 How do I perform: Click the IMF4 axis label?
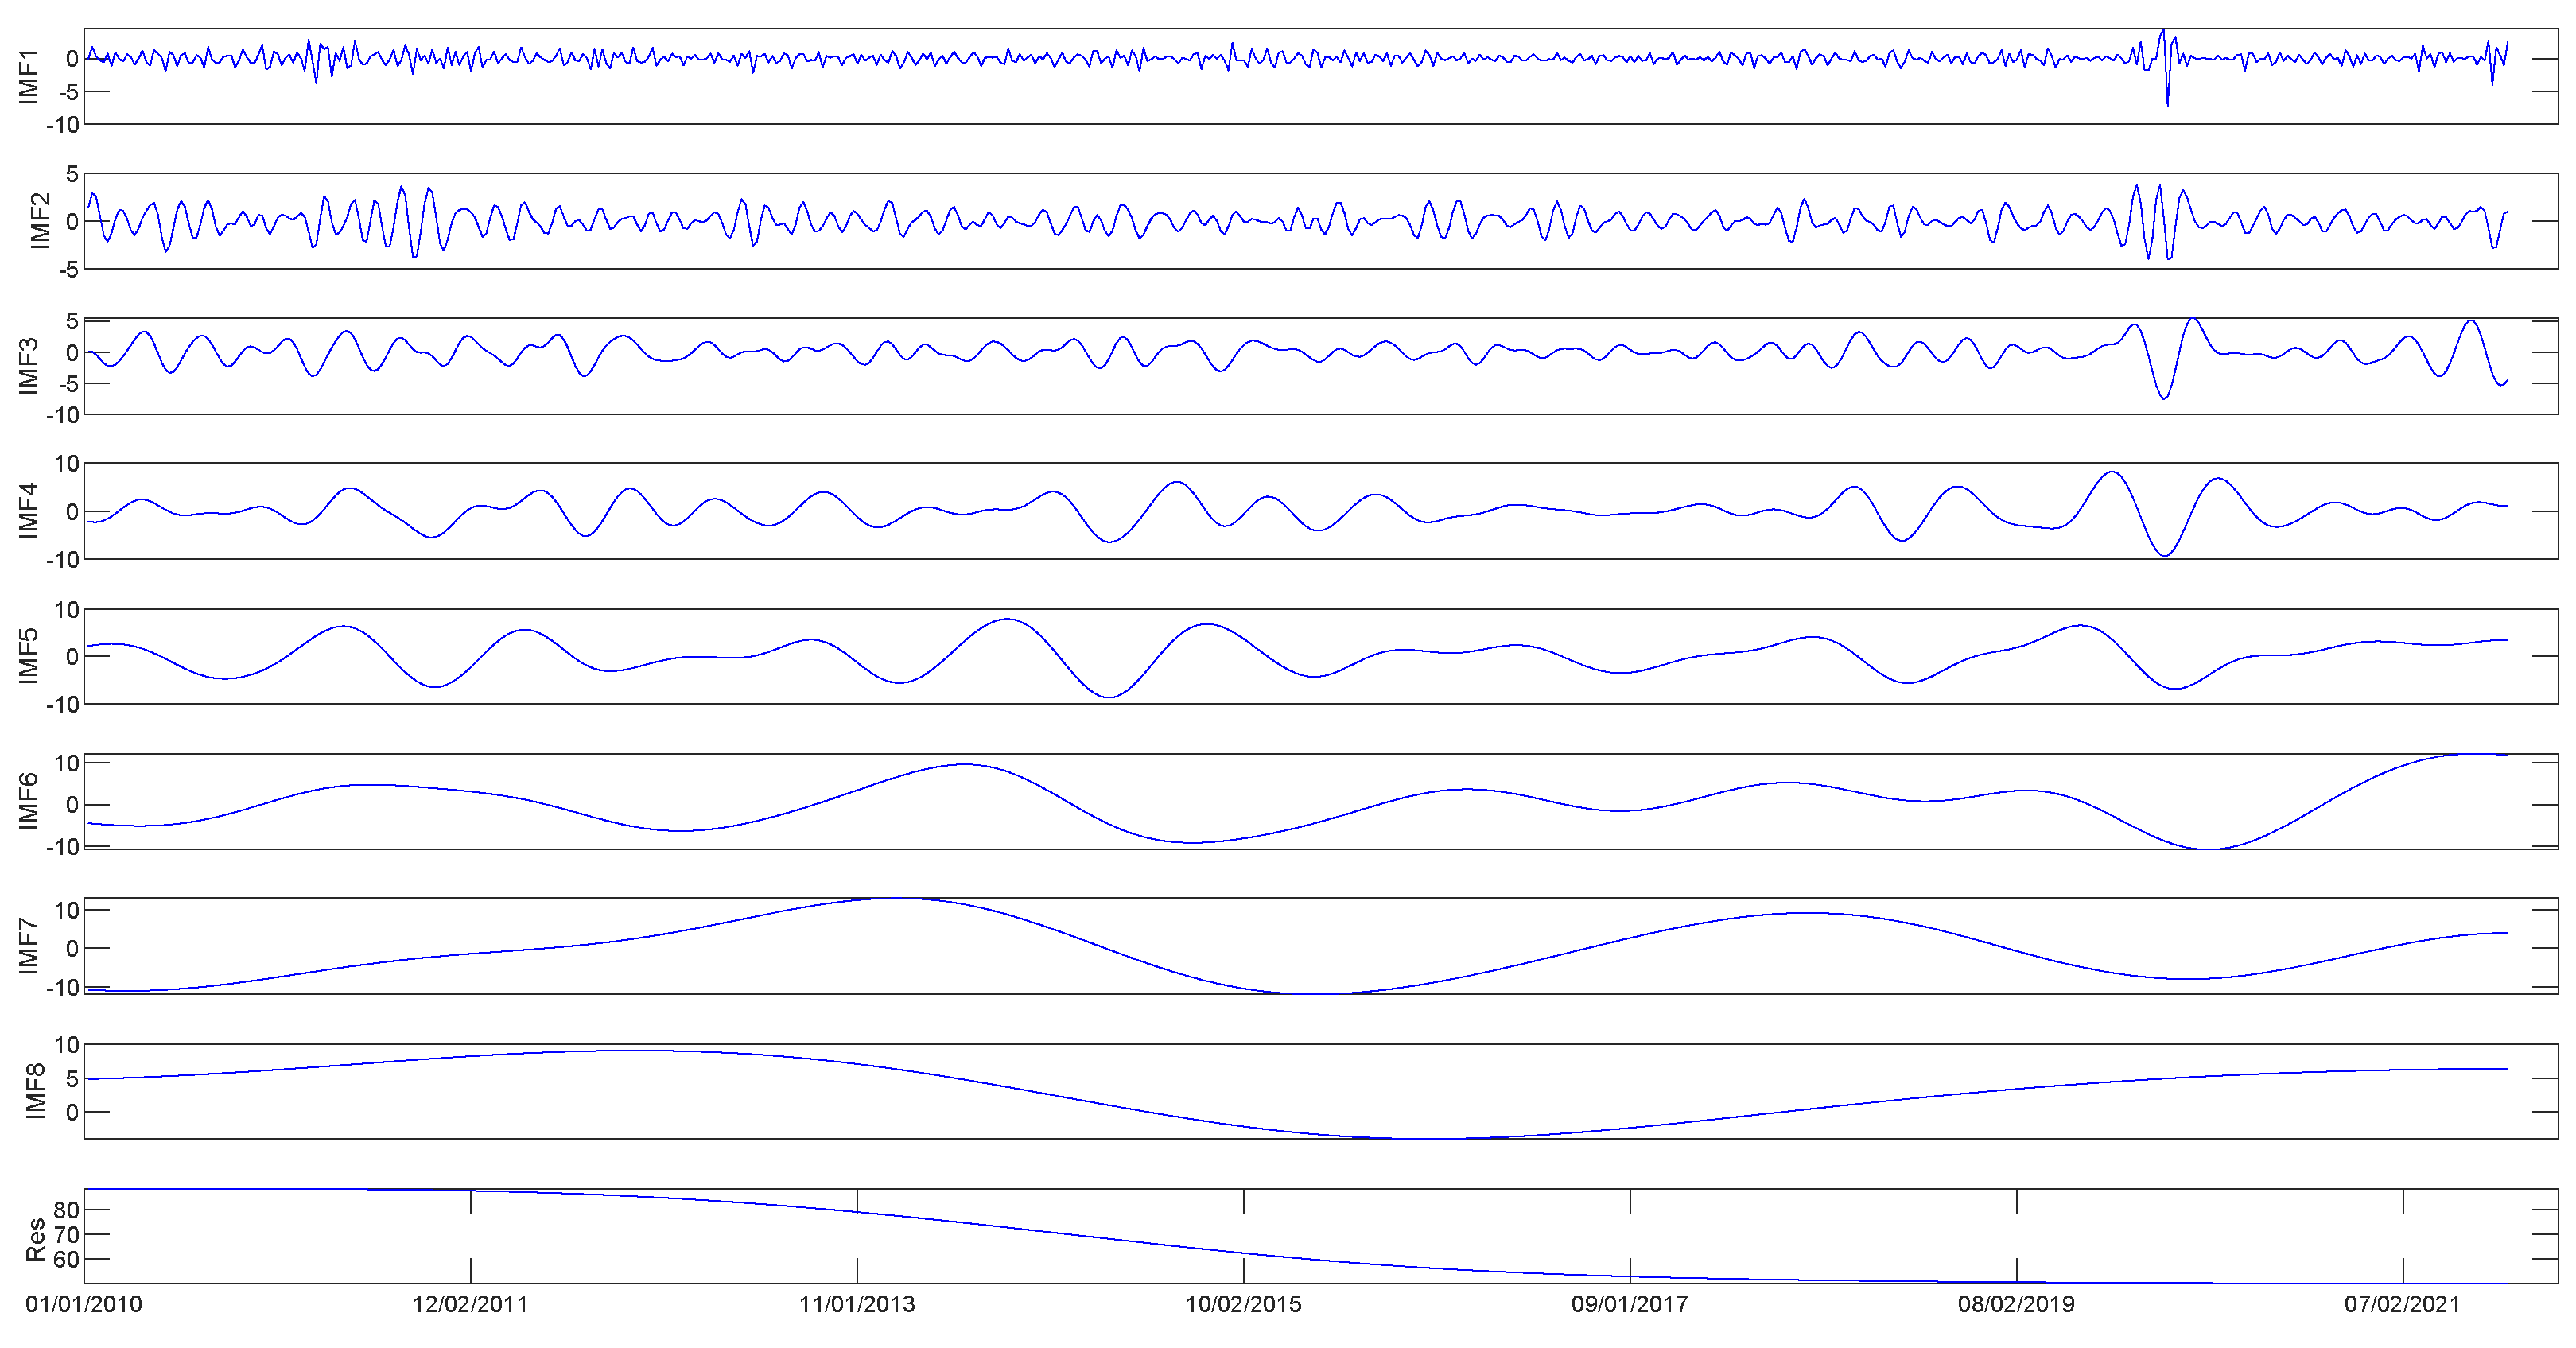28,511
